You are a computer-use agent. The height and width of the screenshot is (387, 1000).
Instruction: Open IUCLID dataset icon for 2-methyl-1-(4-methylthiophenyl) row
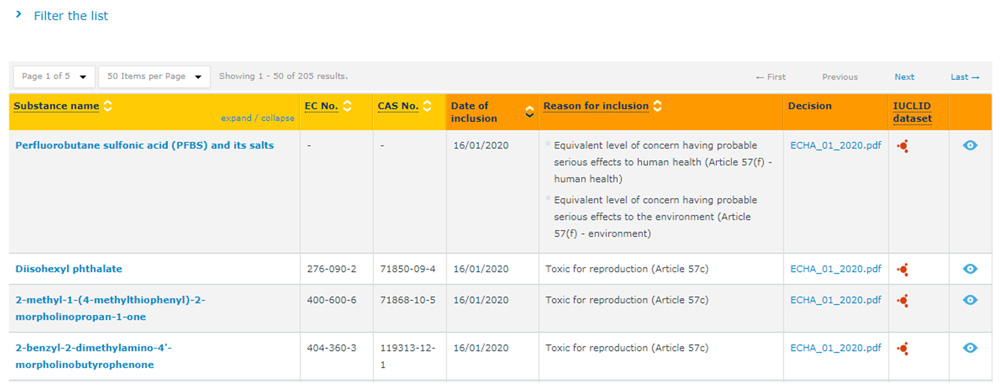click(902, 301)
